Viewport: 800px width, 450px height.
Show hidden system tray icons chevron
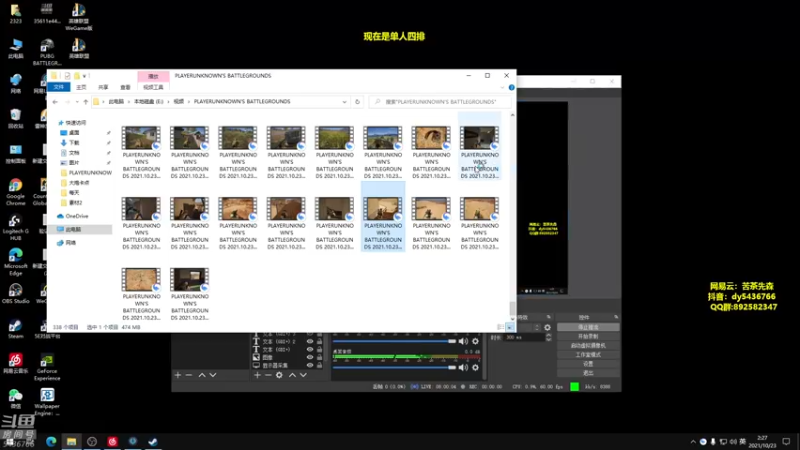693,442
